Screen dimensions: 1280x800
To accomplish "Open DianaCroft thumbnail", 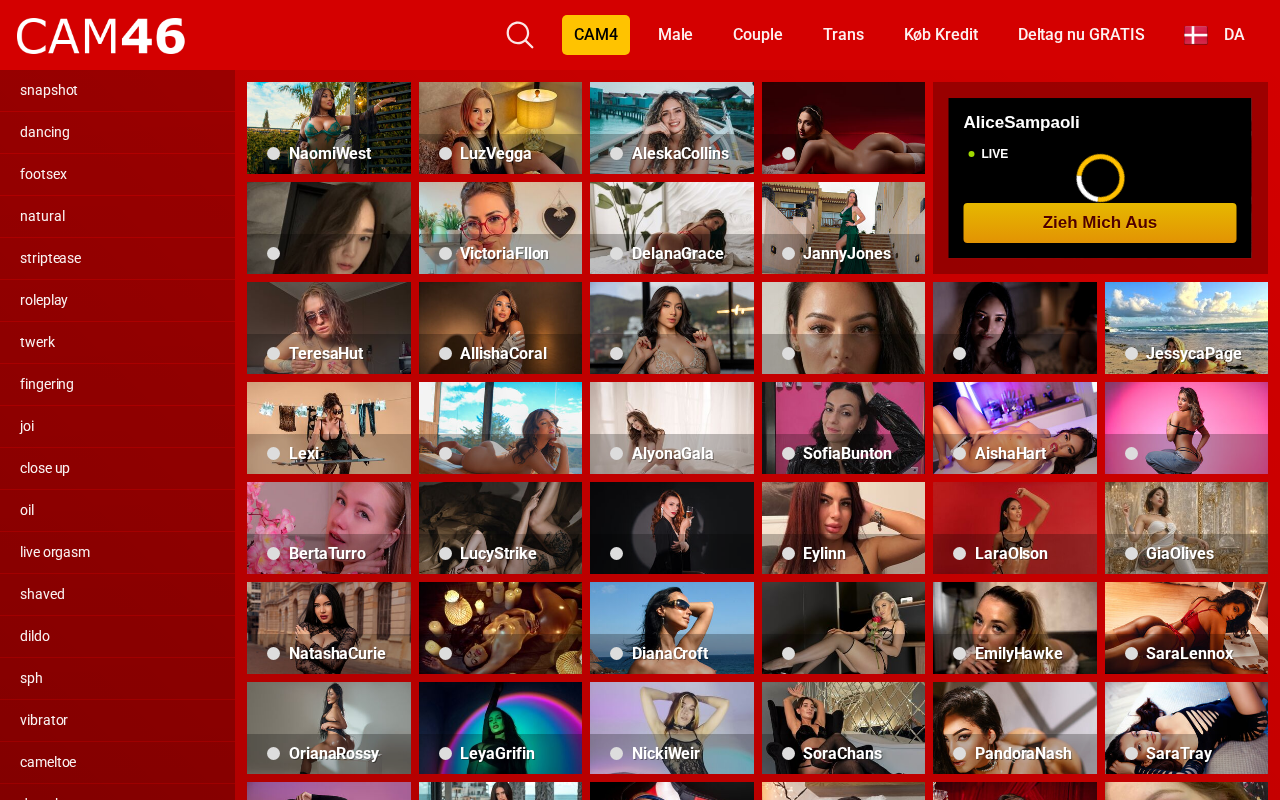I will [x=672, y=628].
